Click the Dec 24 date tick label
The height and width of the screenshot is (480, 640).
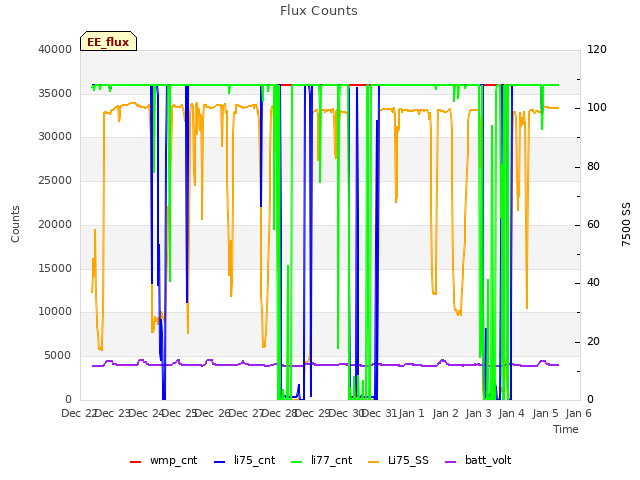pos(145,413)
